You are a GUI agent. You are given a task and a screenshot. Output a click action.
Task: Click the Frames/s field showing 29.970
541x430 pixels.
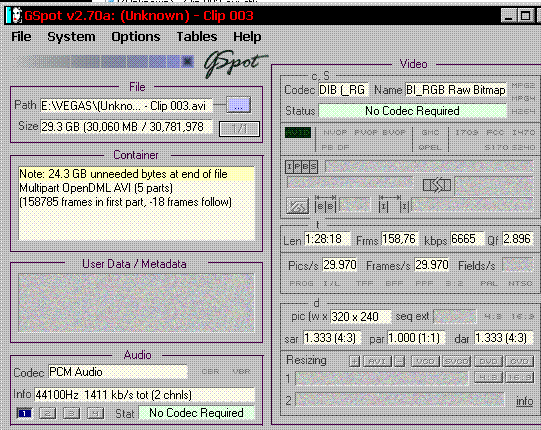pyautogui.click(x=432, y=265)
